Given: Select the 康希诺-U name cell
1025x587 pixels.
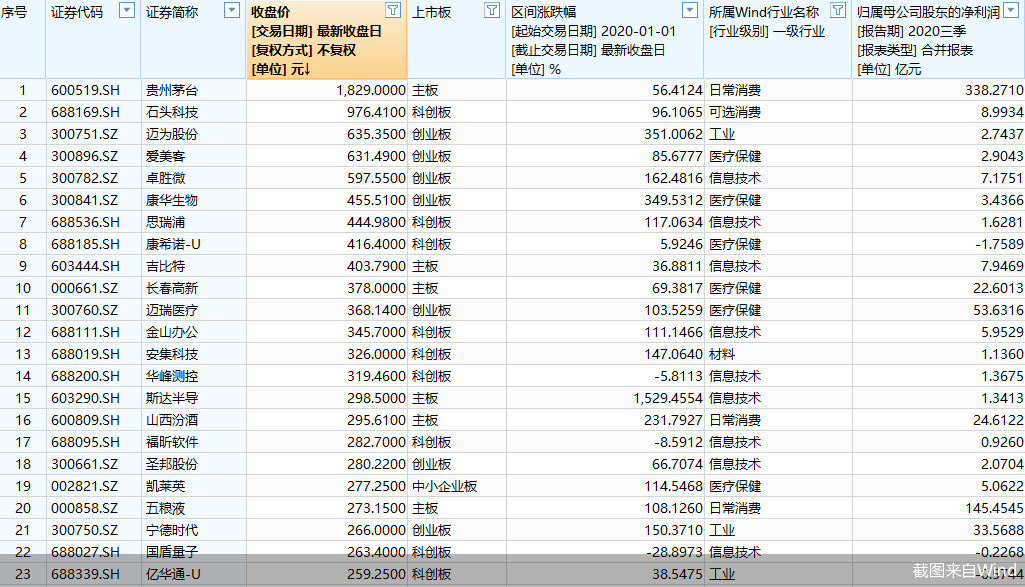Looking at the screenshot, I should (x=173, y=244).
